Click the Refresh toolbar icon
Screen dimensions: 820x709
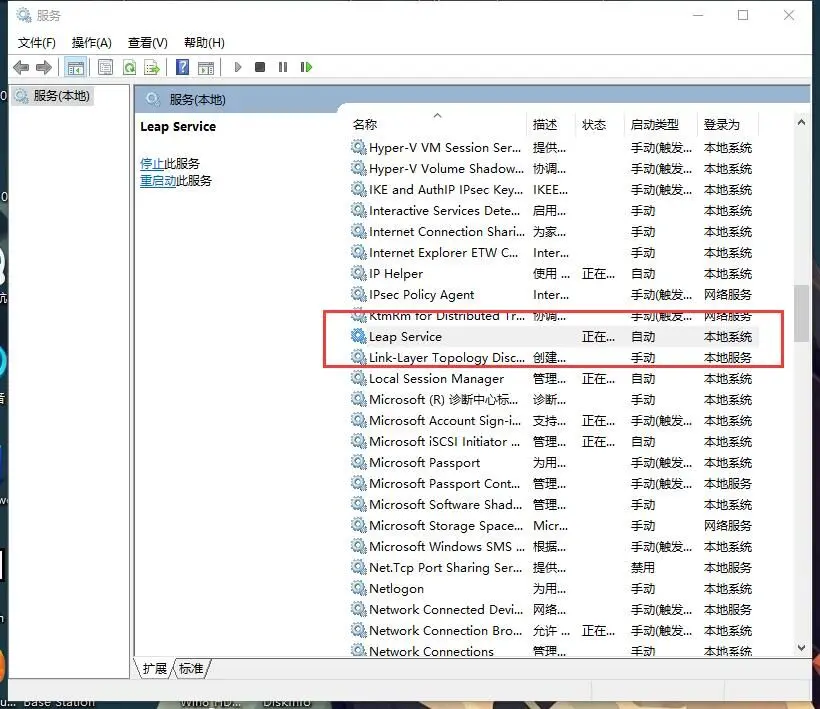pos(129,67)
